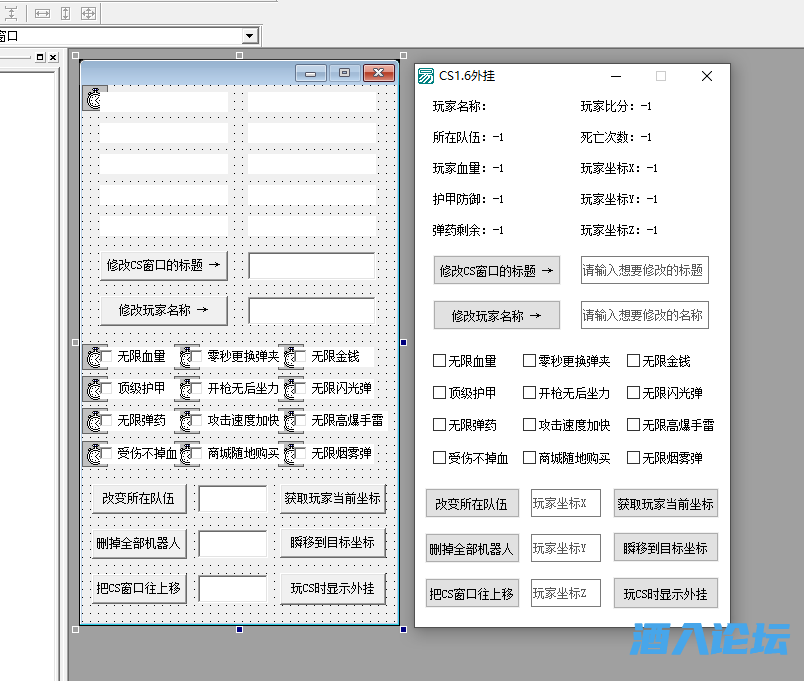
Task: Click the 玩家坐标X input box in the running app
Action: click(x=568, y=503)
